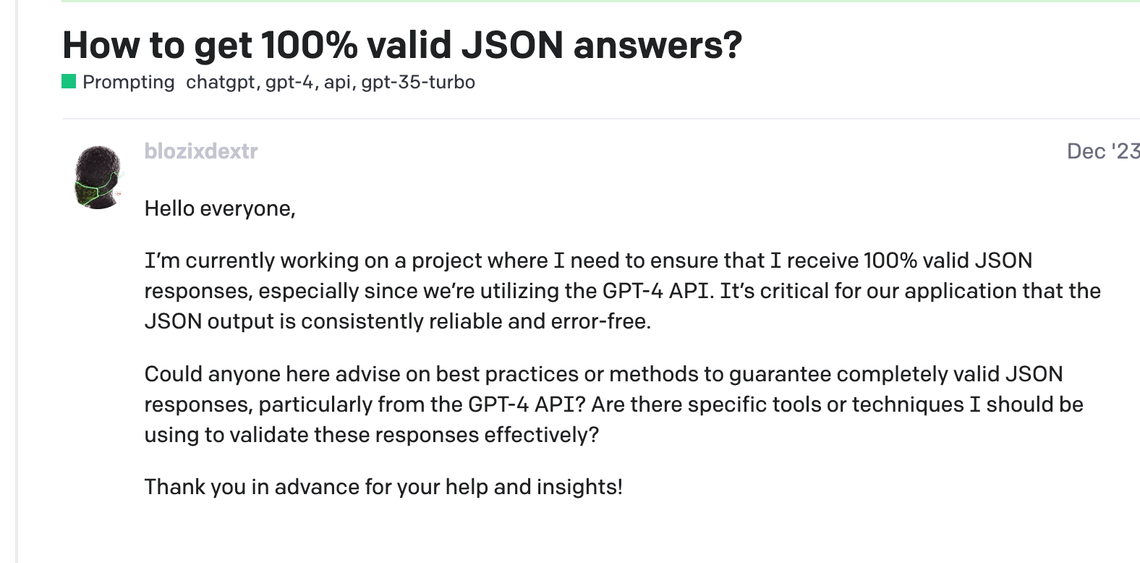
Task: Open blozixdextr's avatar image
Action: point(98,177)
